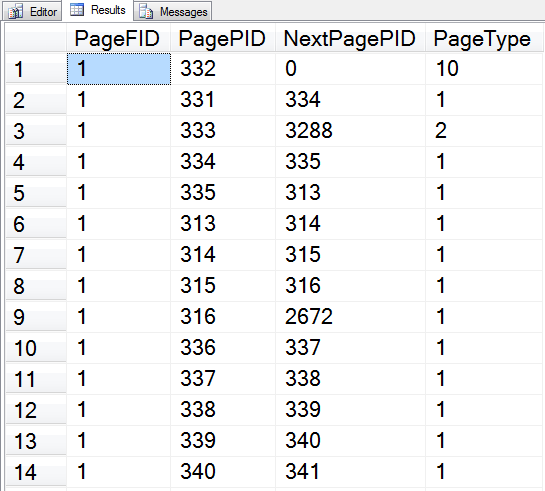
Task: Click the PagePID column header
Action: click(223, 38)
